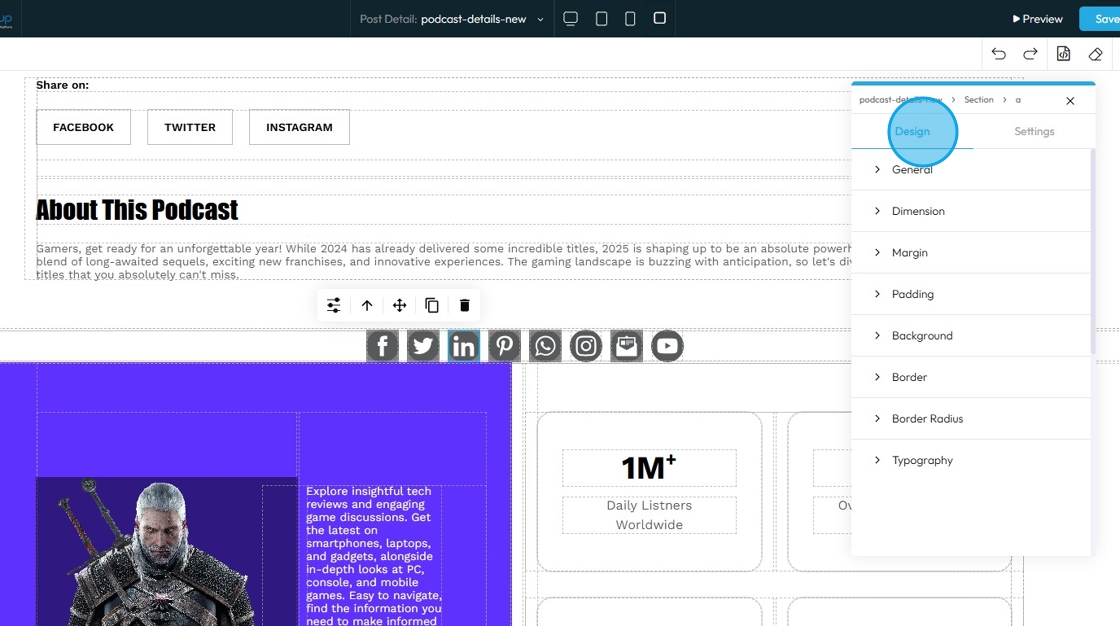The height and width of the screenshot is (626, 1120).
Task: Select the Daily Listners Worldwide text
Action: [x=649, y=515]
